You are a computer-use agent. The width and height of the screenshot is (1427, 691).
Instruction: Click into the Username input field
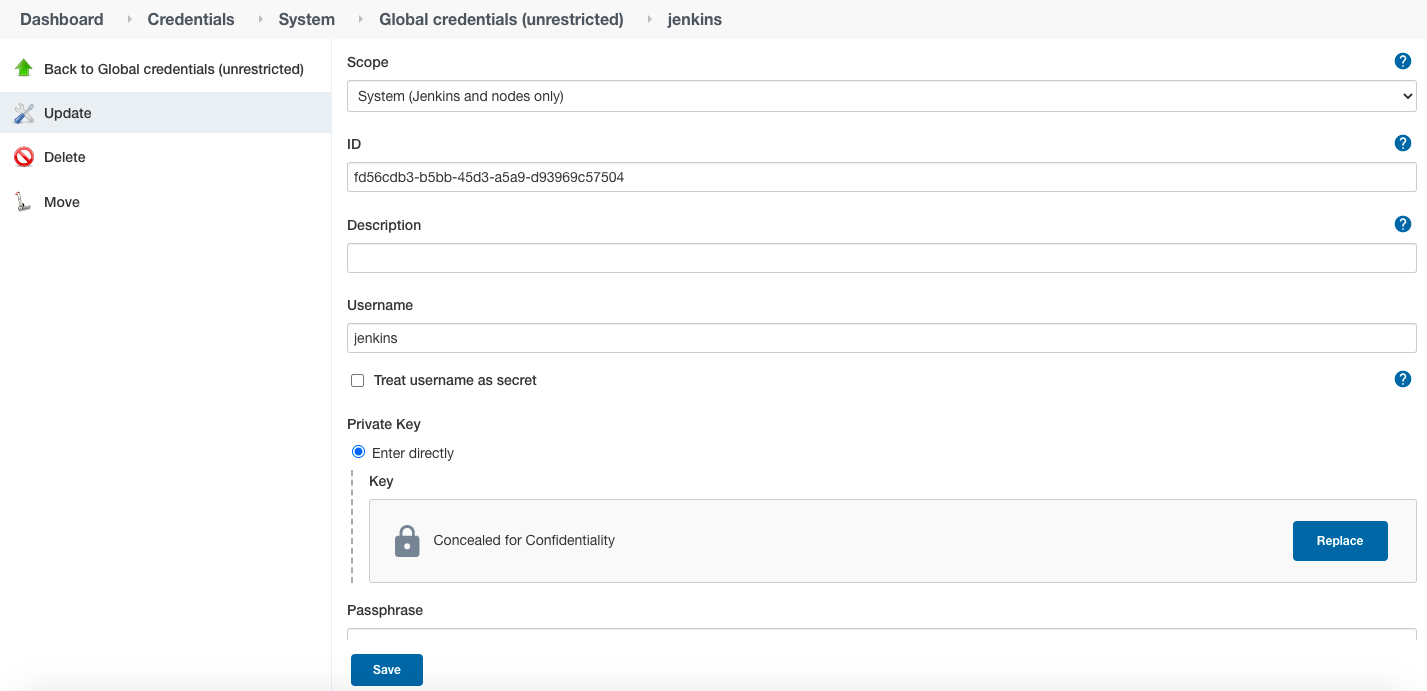[x=881, y=338]
